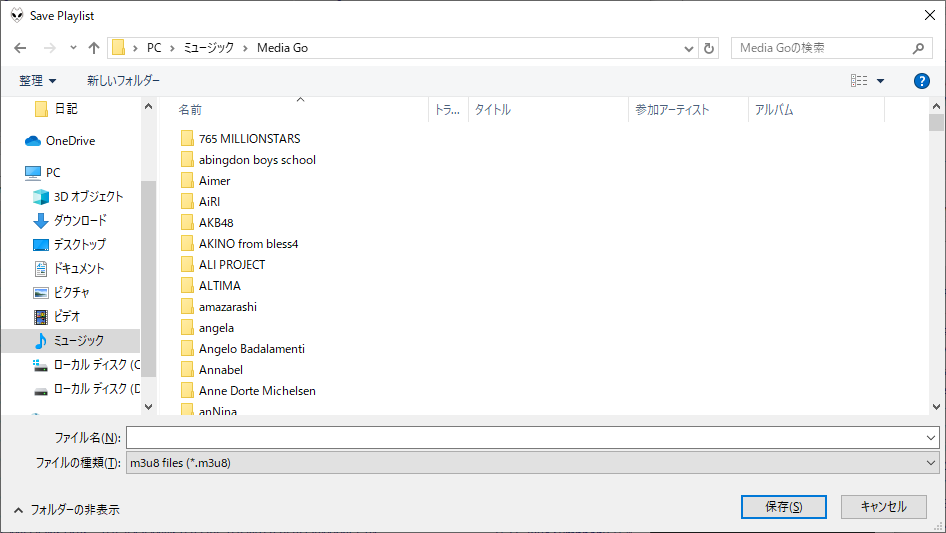This screenshot has height=533, width=946.
Task: Collapse folders with フォルダーの非表示
Action: pyautogui.click(x=66, y=510)
